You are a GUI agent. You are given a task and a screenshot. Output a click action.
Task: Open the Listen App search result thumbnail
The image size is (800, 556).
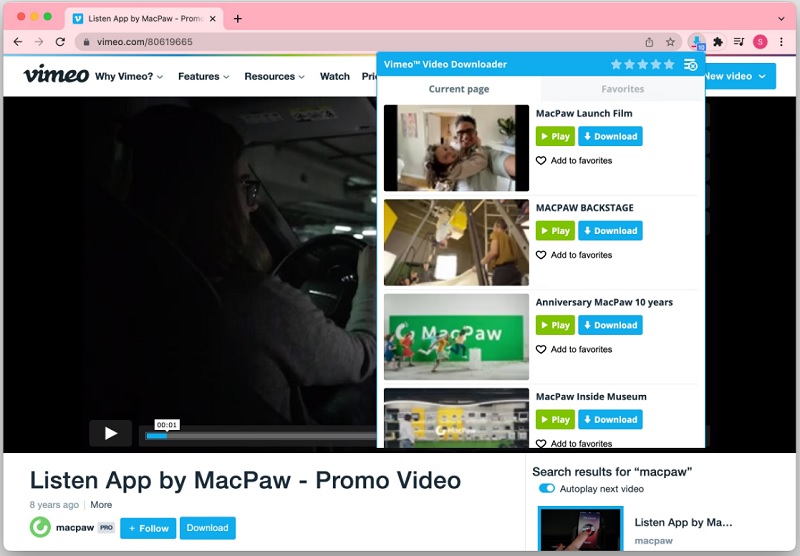pyautogui.click(x=581, y=528)
